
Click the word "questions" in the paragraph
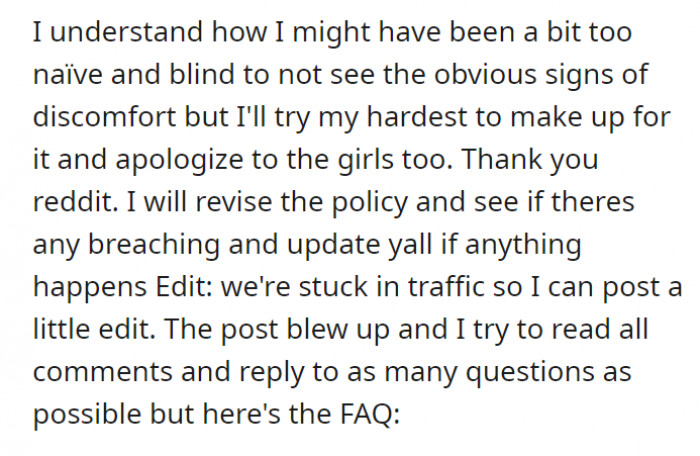tap(530, 372)
